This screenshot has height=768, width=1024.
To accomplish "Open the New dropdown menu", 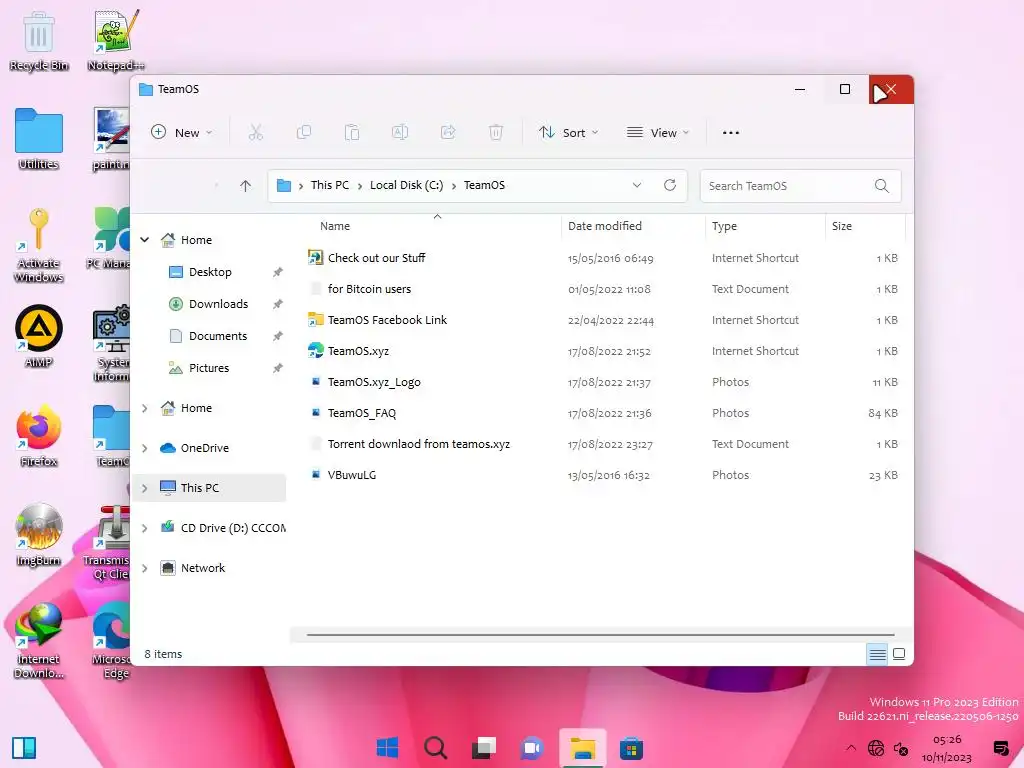I will click(182, 133).
